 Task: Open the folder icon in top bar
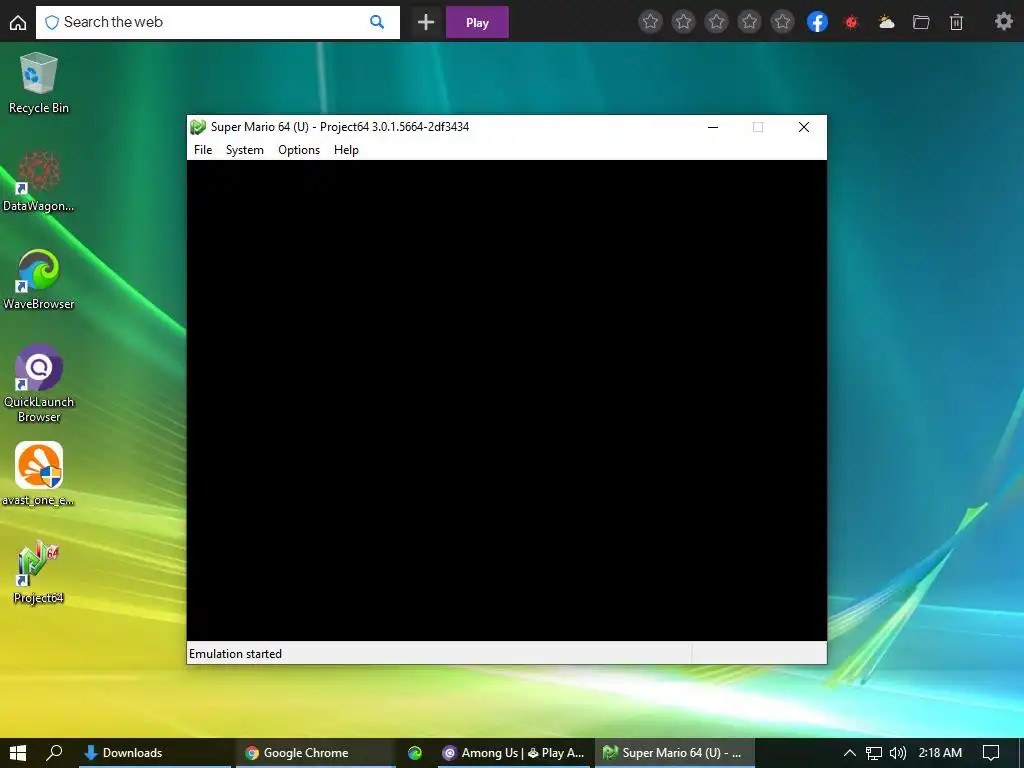point(921,22)
